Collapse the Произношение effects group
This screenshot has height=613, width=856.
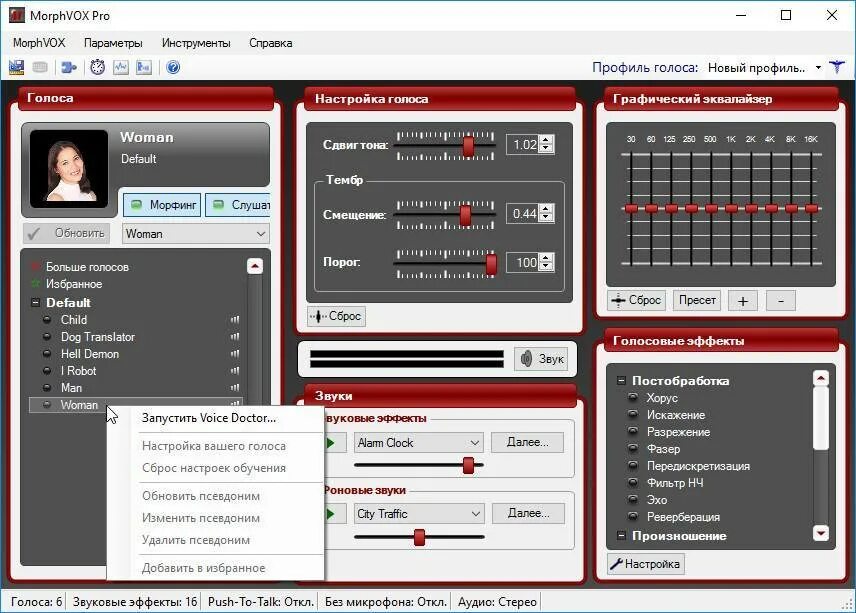click(621, 535)
